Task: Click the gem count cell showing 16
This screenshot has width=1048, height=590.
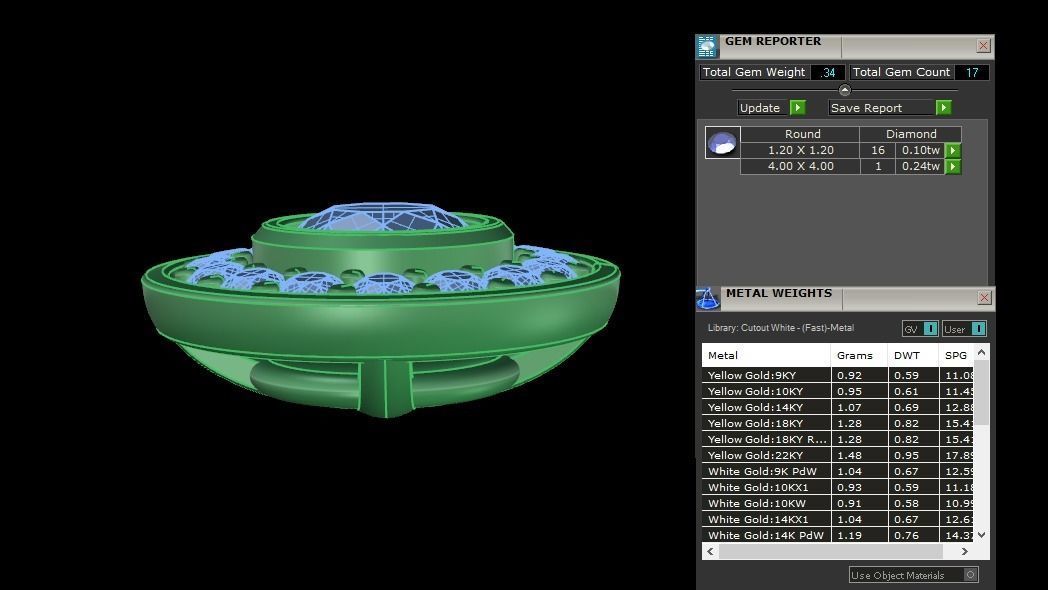Action: pyautogui.click(x=878, y=150)
